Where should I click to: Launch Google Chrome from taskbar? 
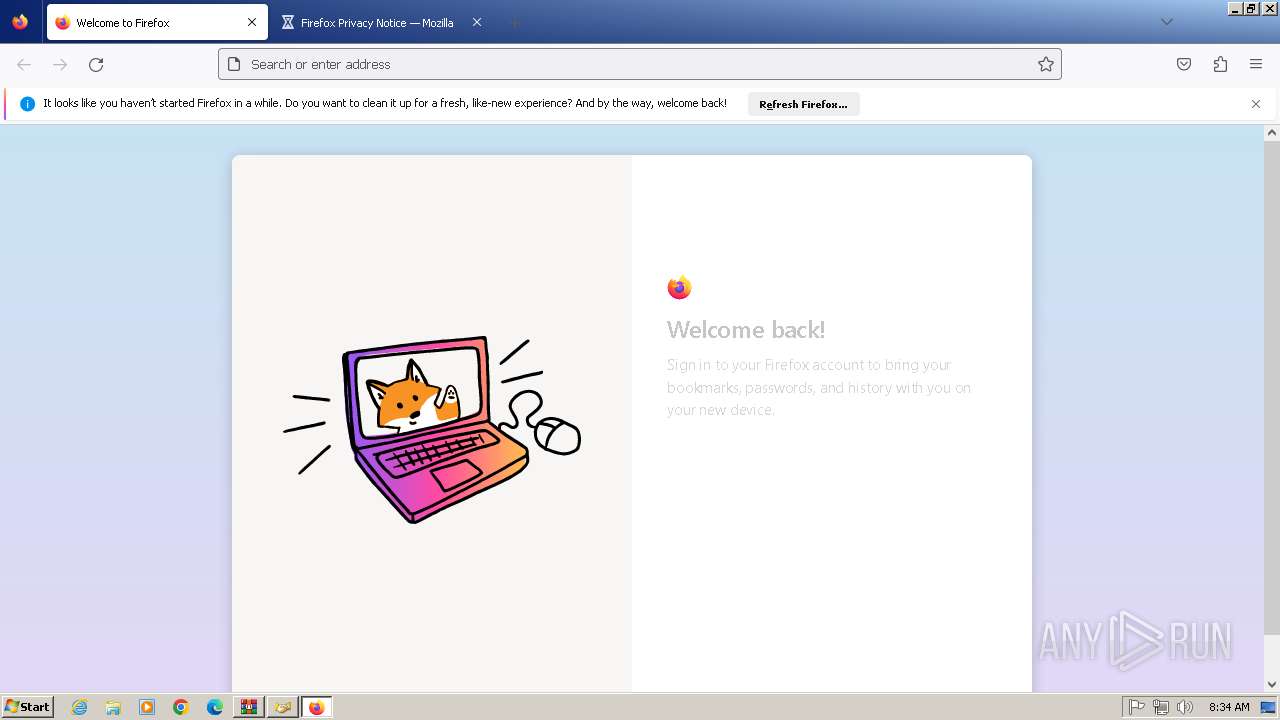181,707
